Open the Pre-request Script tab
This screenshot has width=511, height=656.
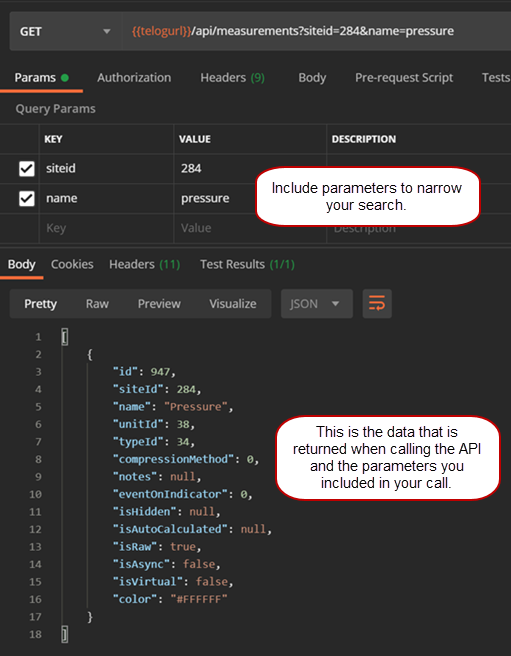coord(404,78)
